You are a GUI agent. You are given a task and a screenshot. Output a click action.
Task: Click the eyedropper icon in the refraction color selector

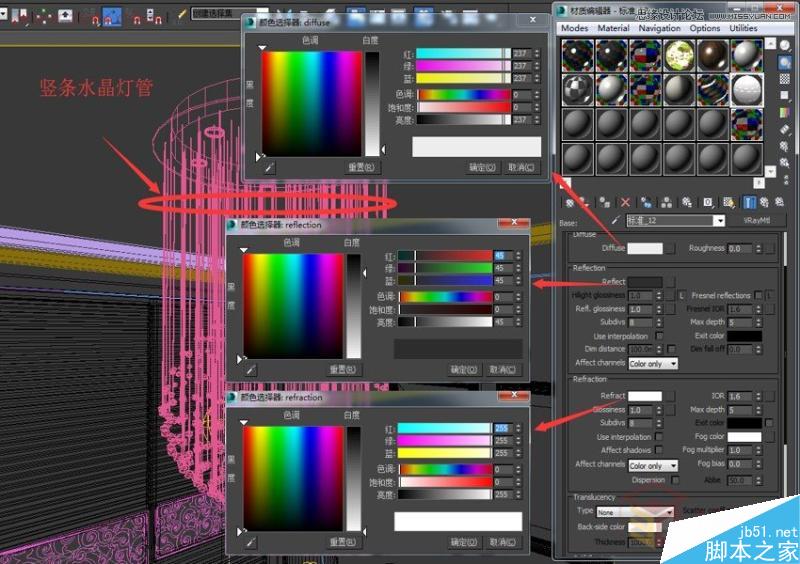251,542
